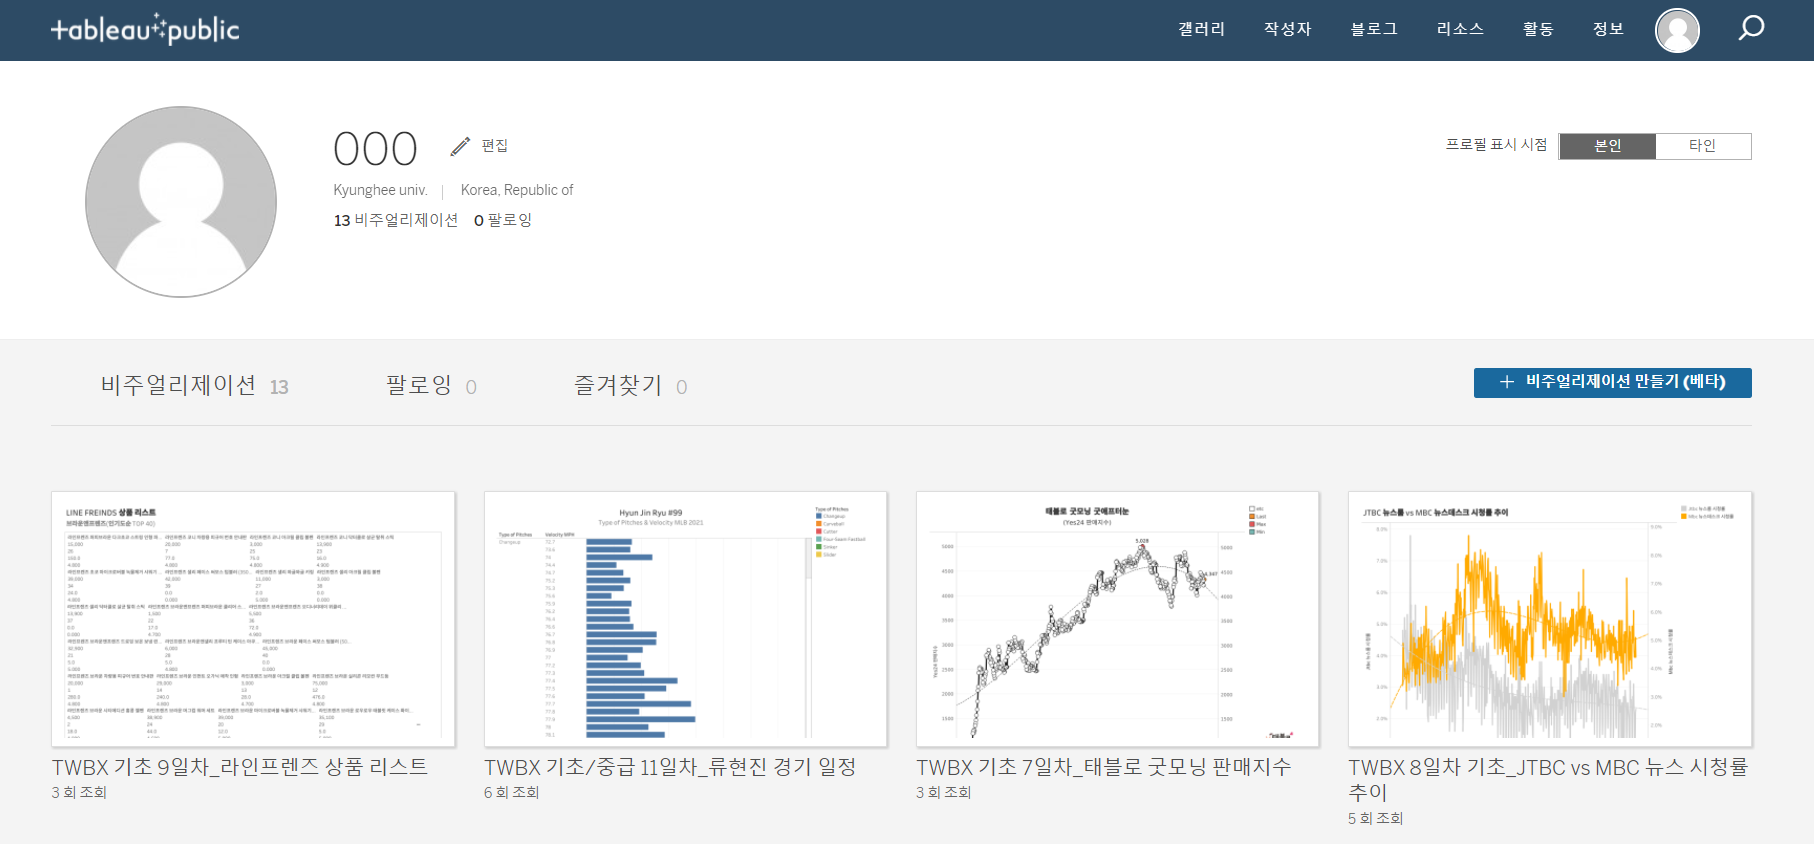Viewport: 1814px width, 844px height.
Task: Click the 13 비주얼리제이션 count link
Action: [x=396, y=220]
